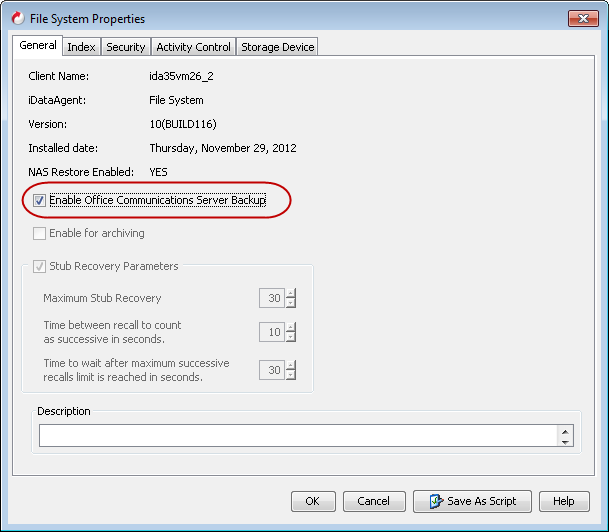The height and width of the screenshot is (532, 609).
Task: Decrease Maximum Stub Recovery value
Action: pyautogui.click(x=291, y=303)
